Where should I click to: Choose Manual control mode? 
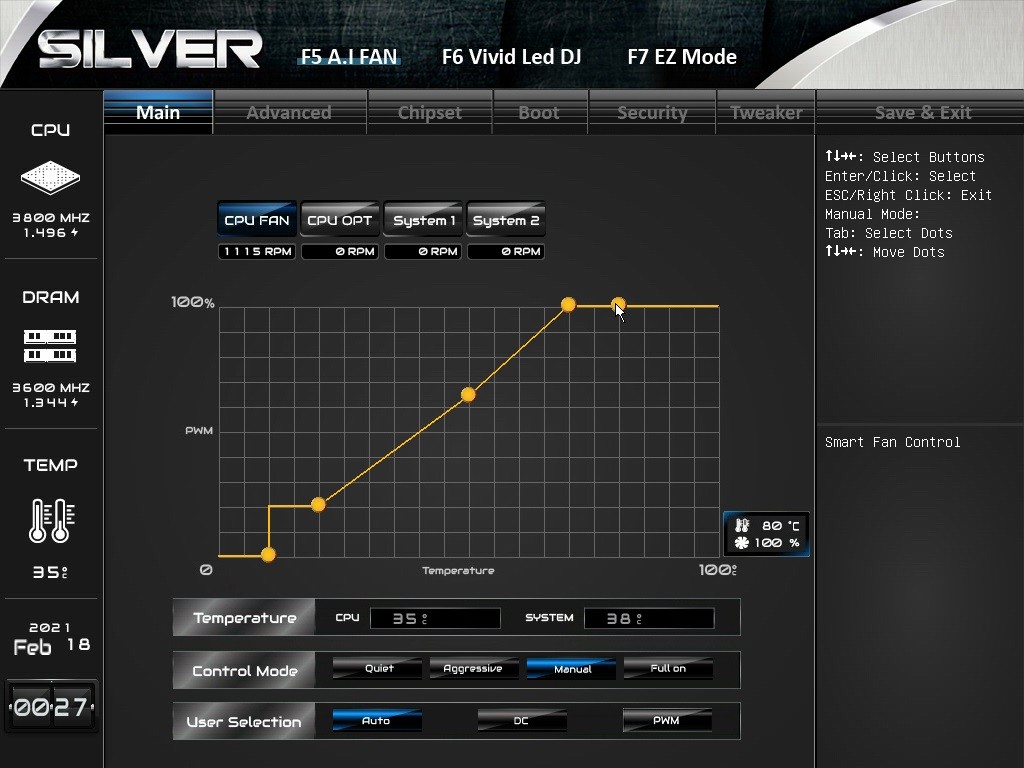[571, 669]
